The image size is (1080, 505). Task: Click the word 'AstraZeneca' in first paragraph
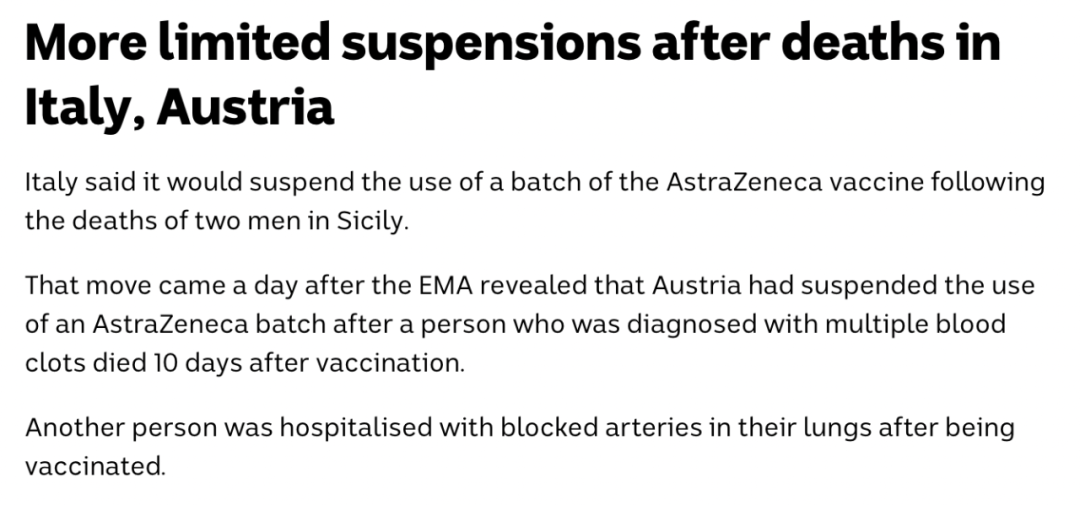[x=744, y=183]
